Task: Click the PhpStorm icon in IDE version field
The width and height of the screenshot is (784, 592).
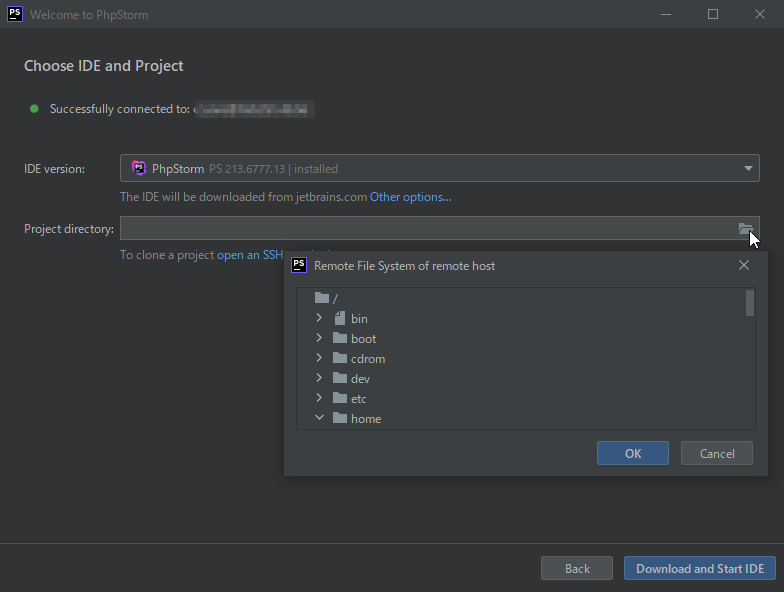Action: [x=139, y=168]
